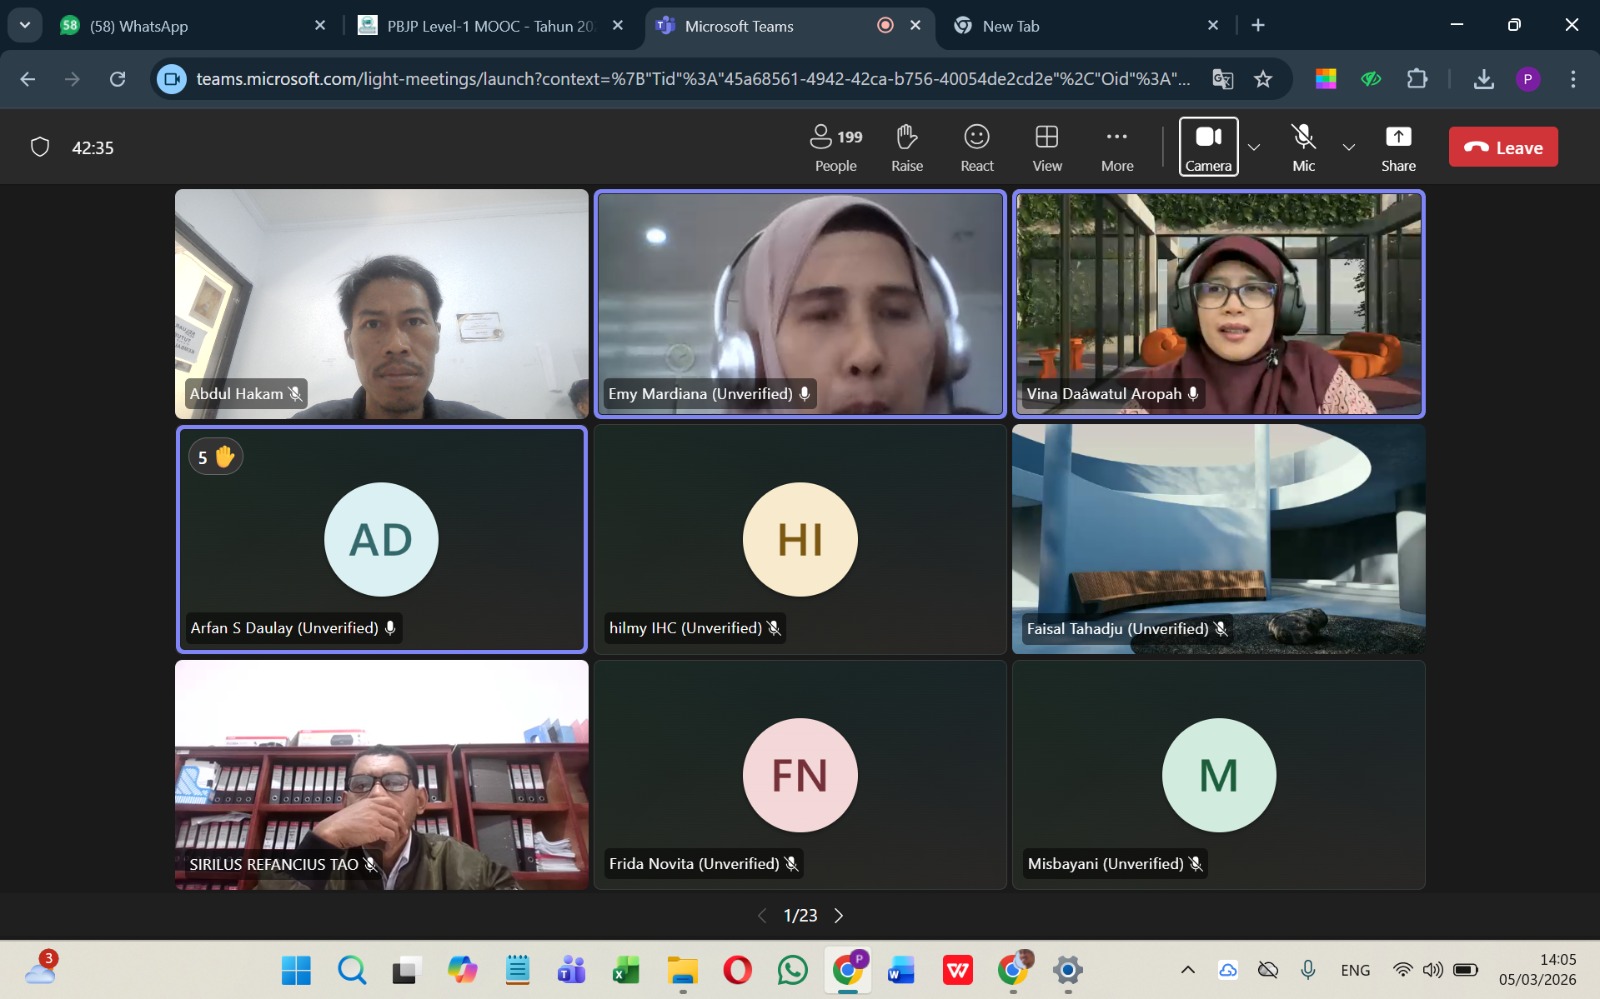Open the View layout options
1600x999 pixels.
1046,147
